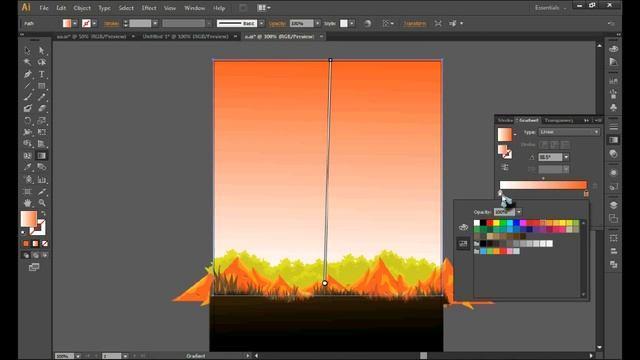Viewport: 640px width, 360px height.
Task: Open stroke color dropdown in control bar
Action: pyautogui.click(x=95, y=24)
